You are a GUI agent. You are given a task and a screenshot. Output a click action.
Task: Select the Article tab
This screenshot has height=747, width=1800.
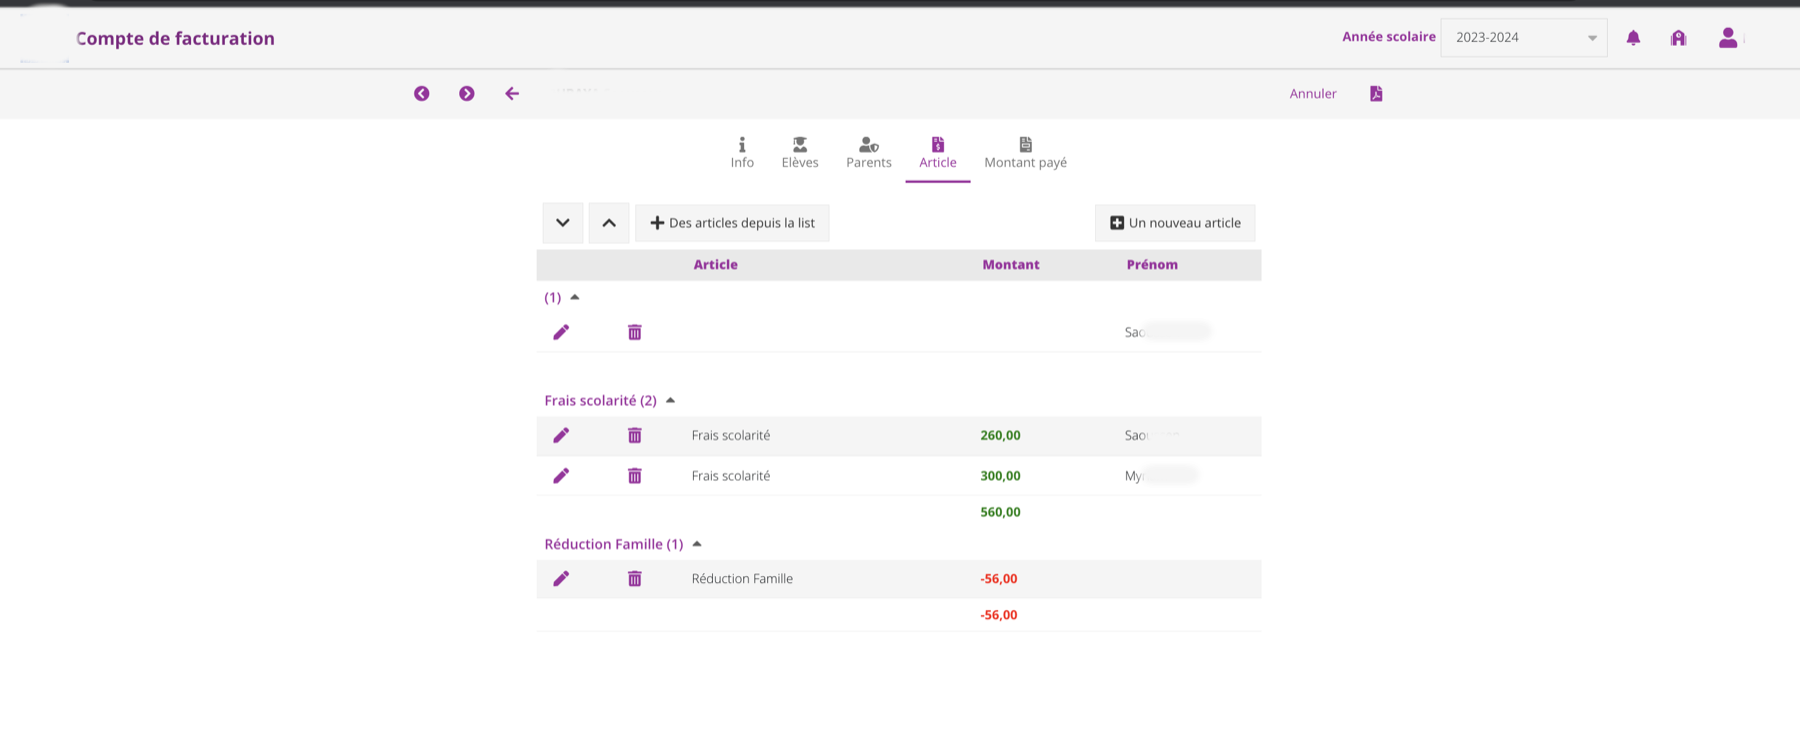[x=938, y=153]
